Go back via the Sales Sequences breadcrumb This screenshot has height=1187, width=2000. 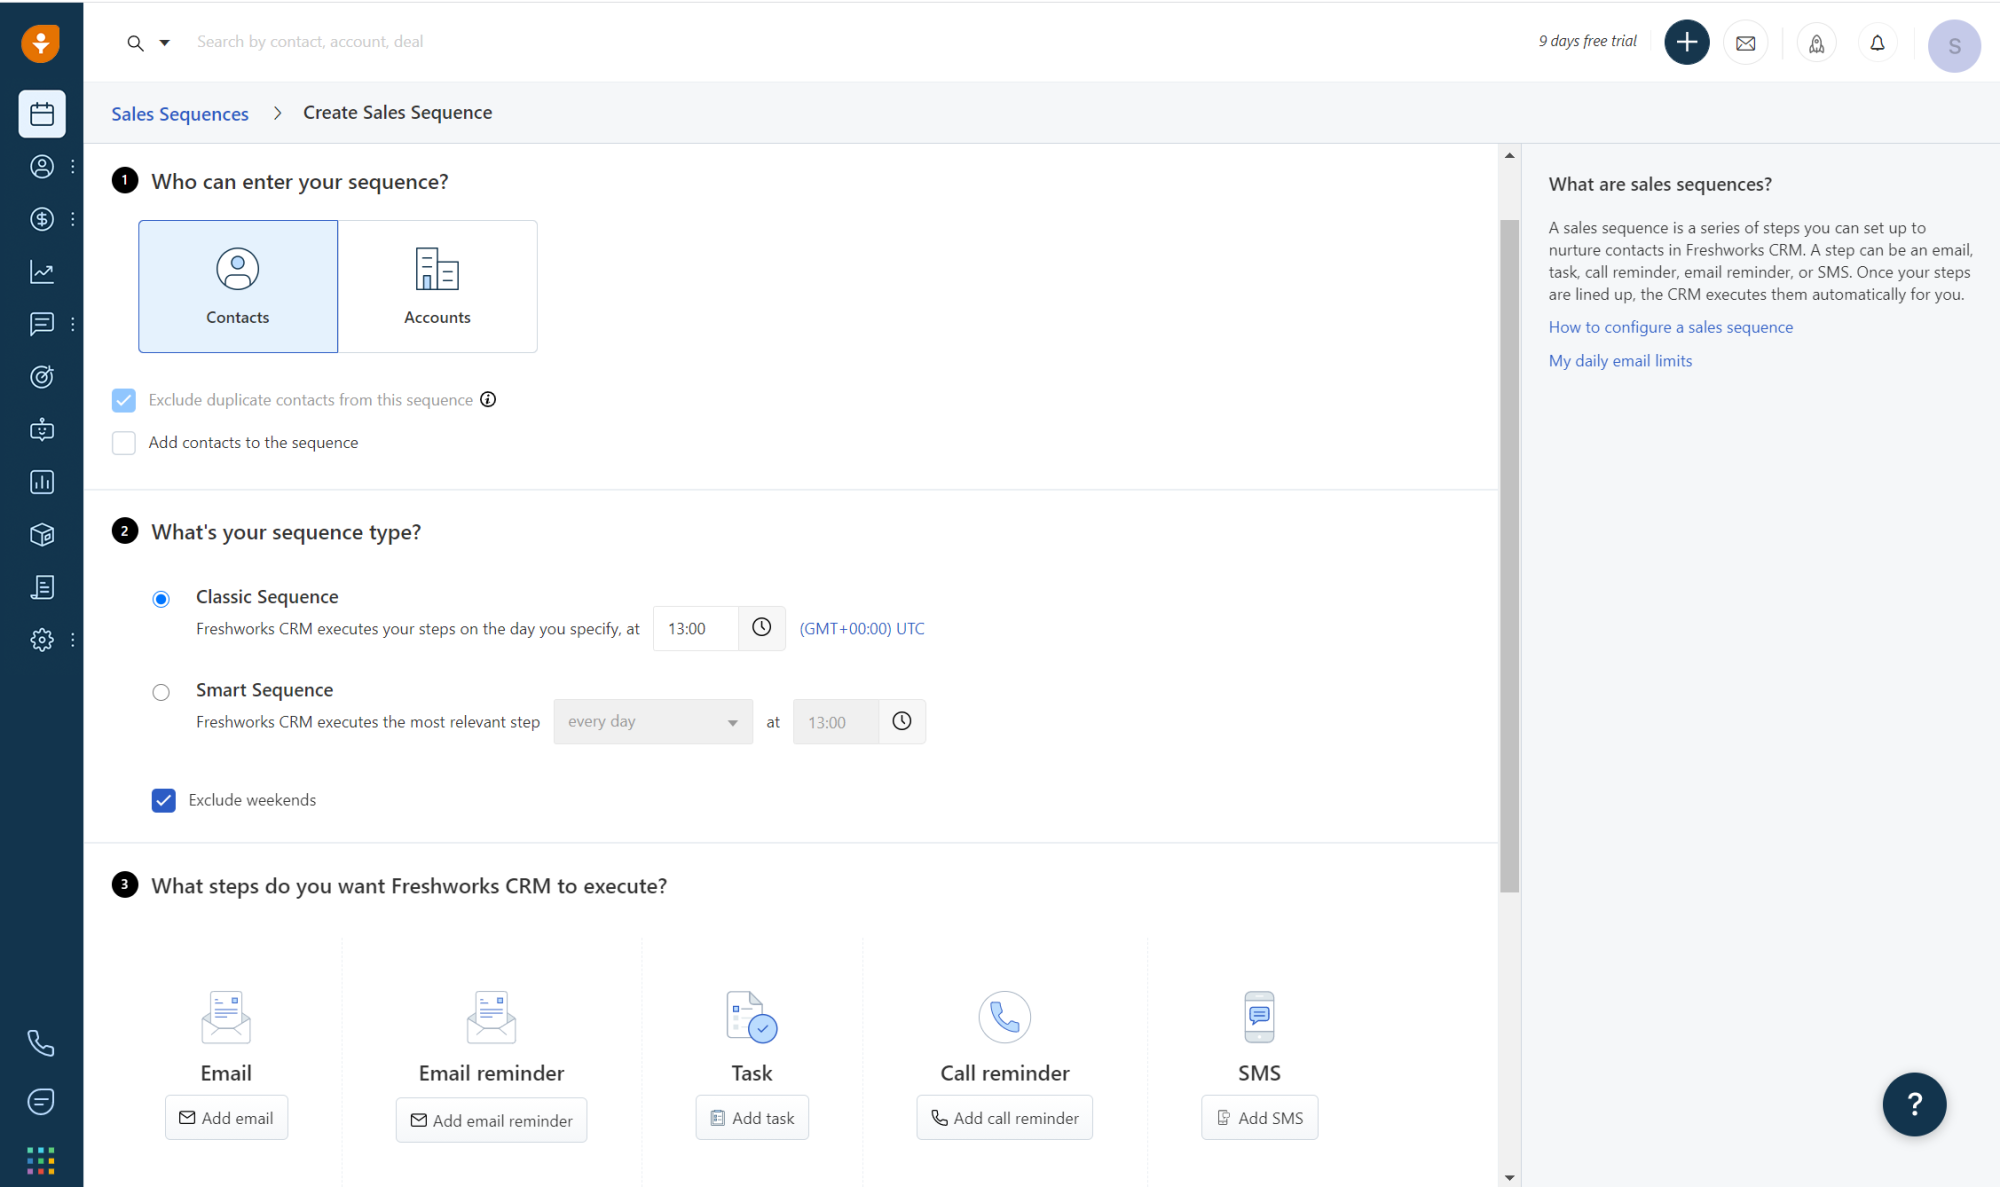pyautogui.click(x=180, y=113)
